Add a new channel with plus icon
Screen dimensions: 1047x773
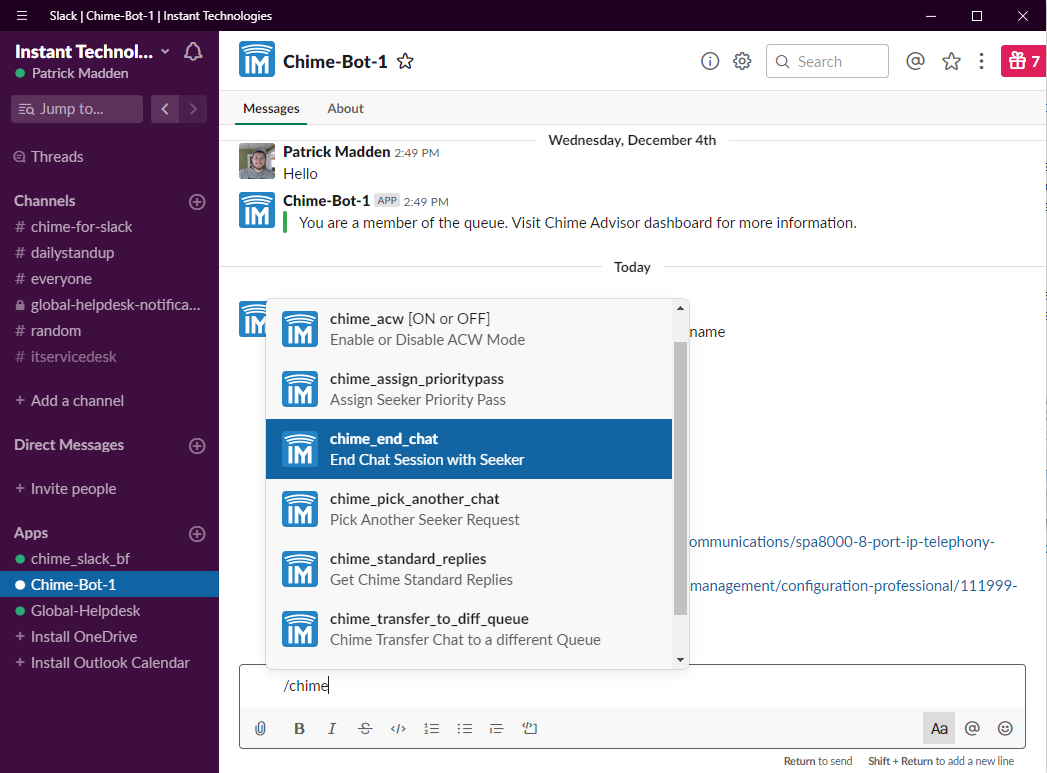(x=197, y=202)
